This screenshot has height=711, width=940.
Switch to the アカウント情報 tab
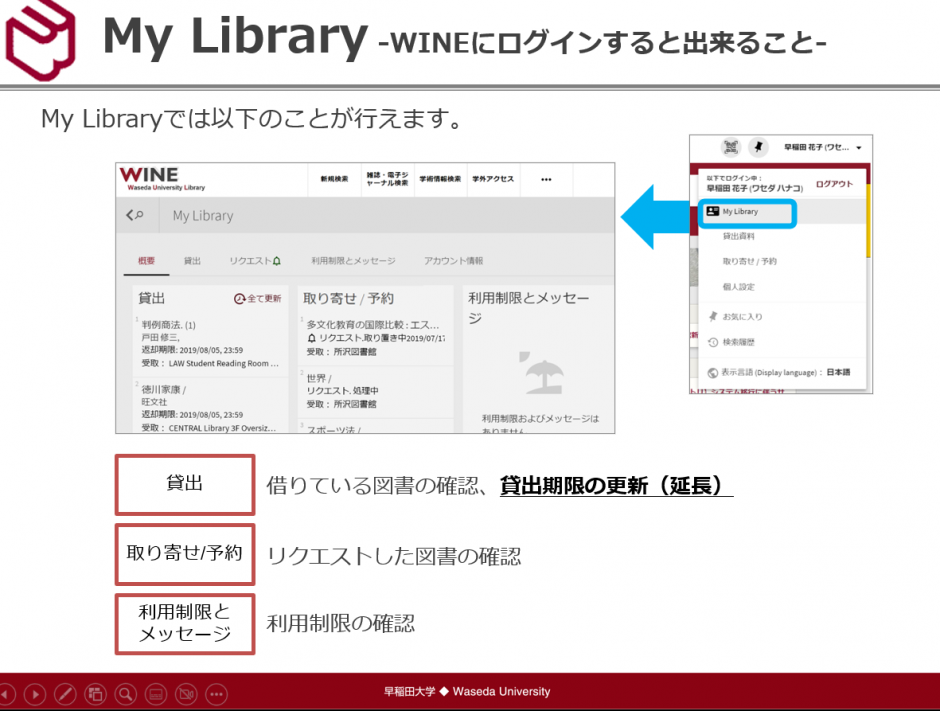[454, 260]
